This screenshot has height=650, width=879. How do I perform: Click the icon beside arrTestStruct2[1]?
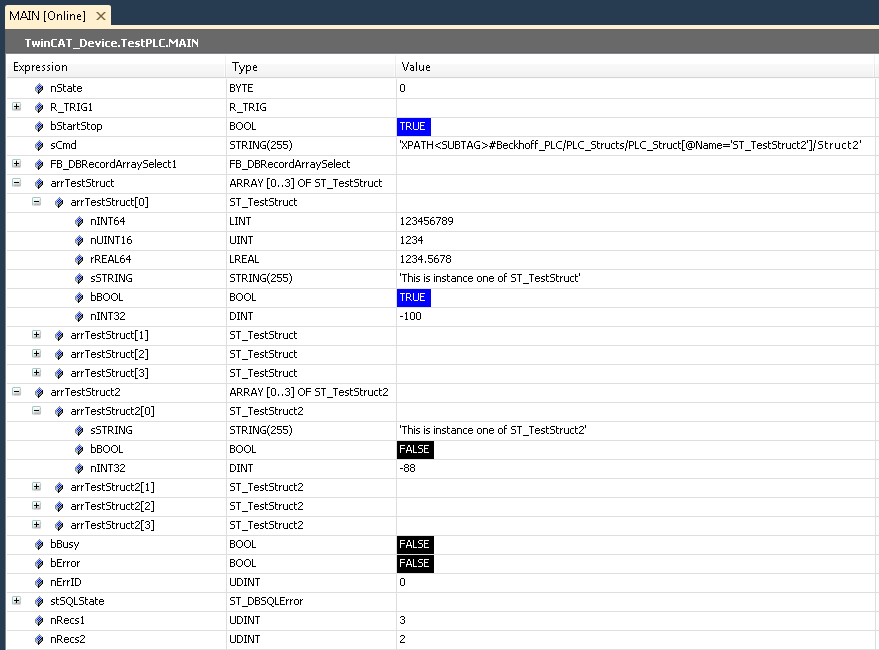[59, 487]
